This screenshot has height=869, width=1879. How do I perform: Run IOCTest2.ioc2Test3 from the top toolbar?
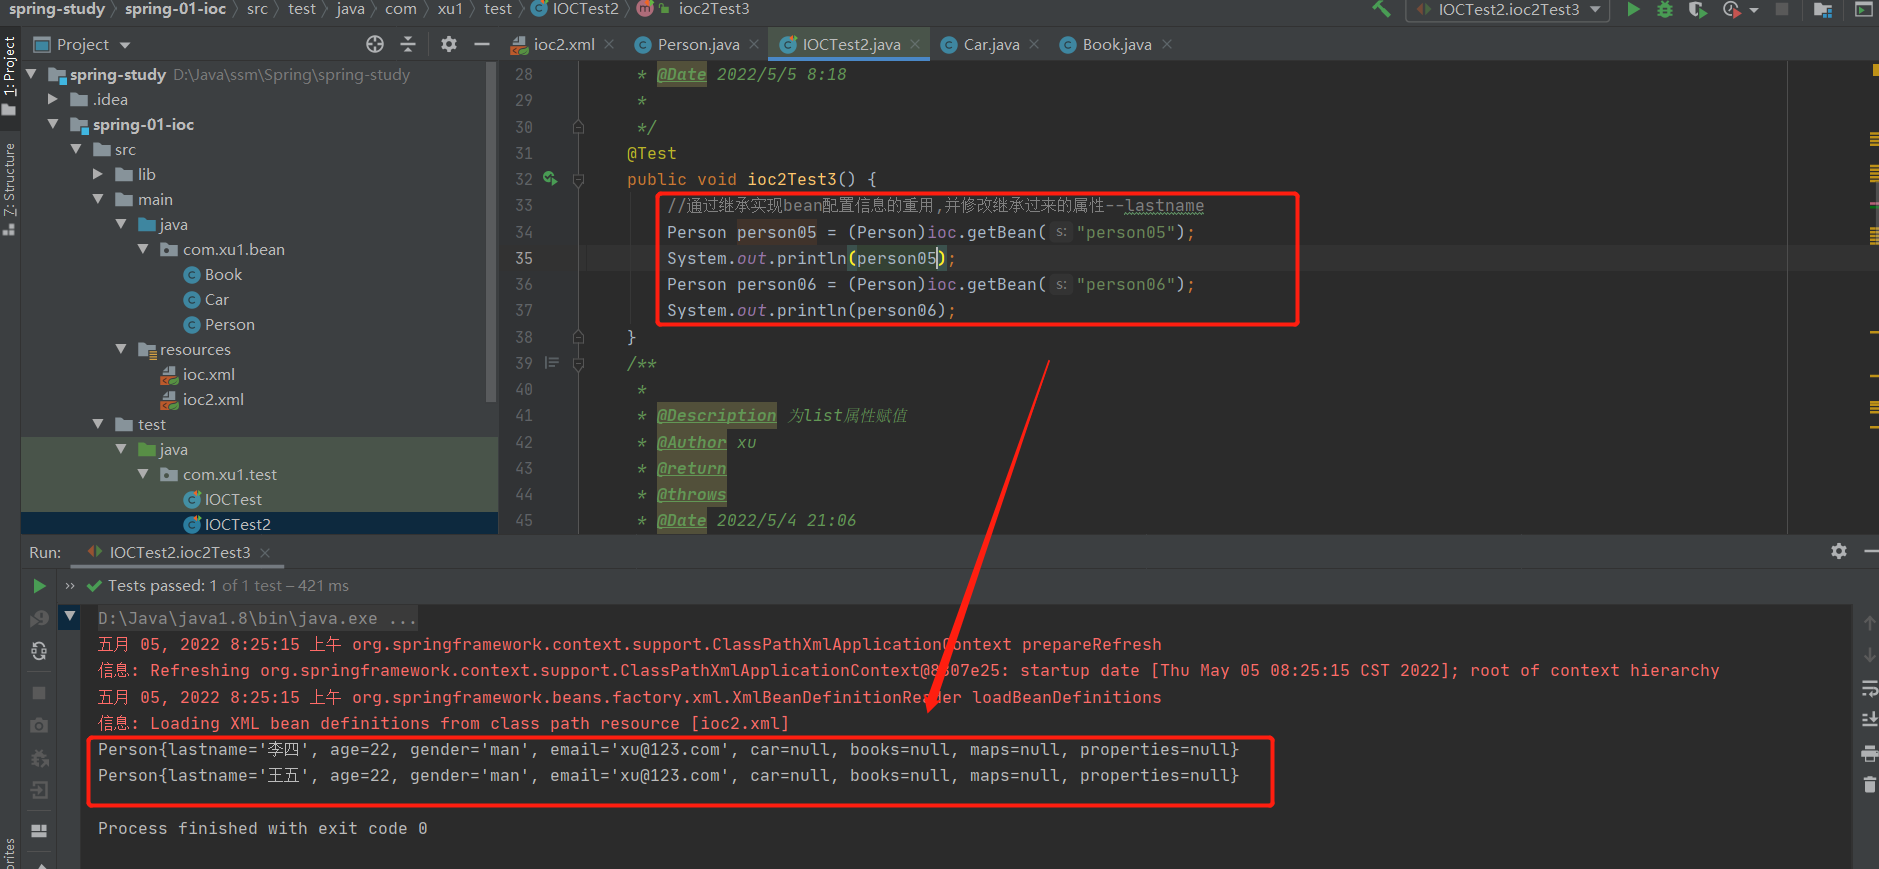(1633, 9)
